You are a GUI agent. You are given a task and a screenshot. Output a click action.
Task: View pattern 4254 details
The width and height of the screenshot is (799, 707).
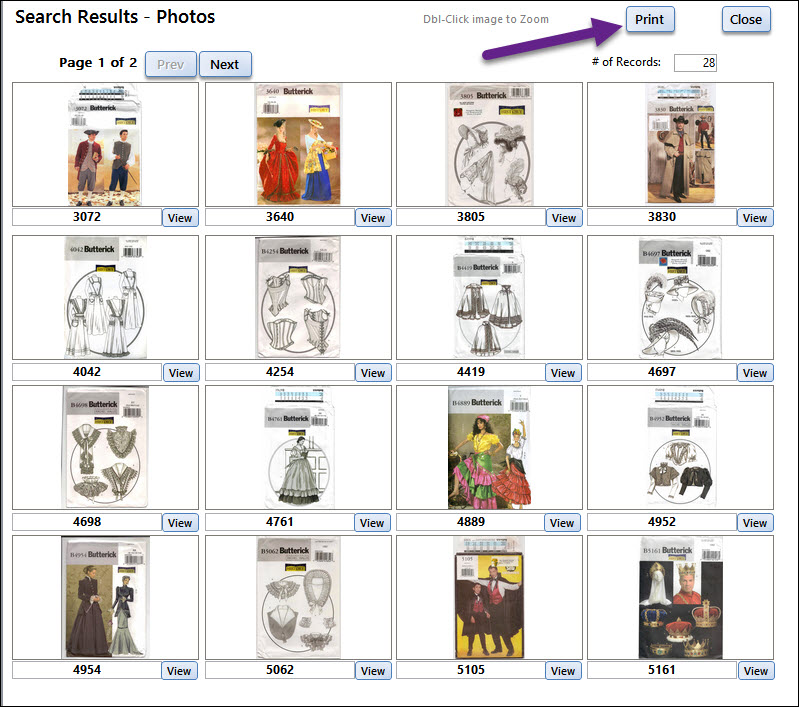click(373, 373)
